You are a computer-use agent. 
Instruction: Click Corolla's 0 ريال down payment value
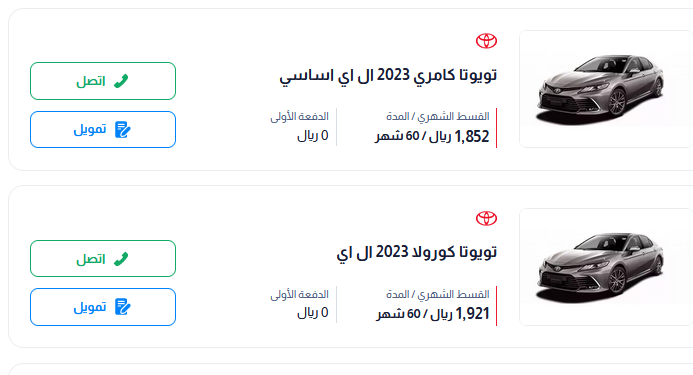tap(312, 313)
